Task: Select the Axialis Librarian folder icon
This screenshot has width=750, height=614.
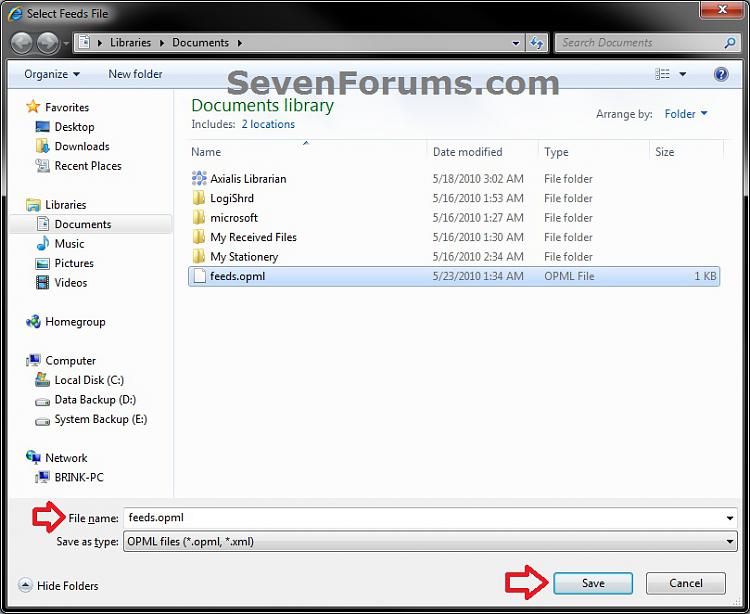Action: (199, 178)
